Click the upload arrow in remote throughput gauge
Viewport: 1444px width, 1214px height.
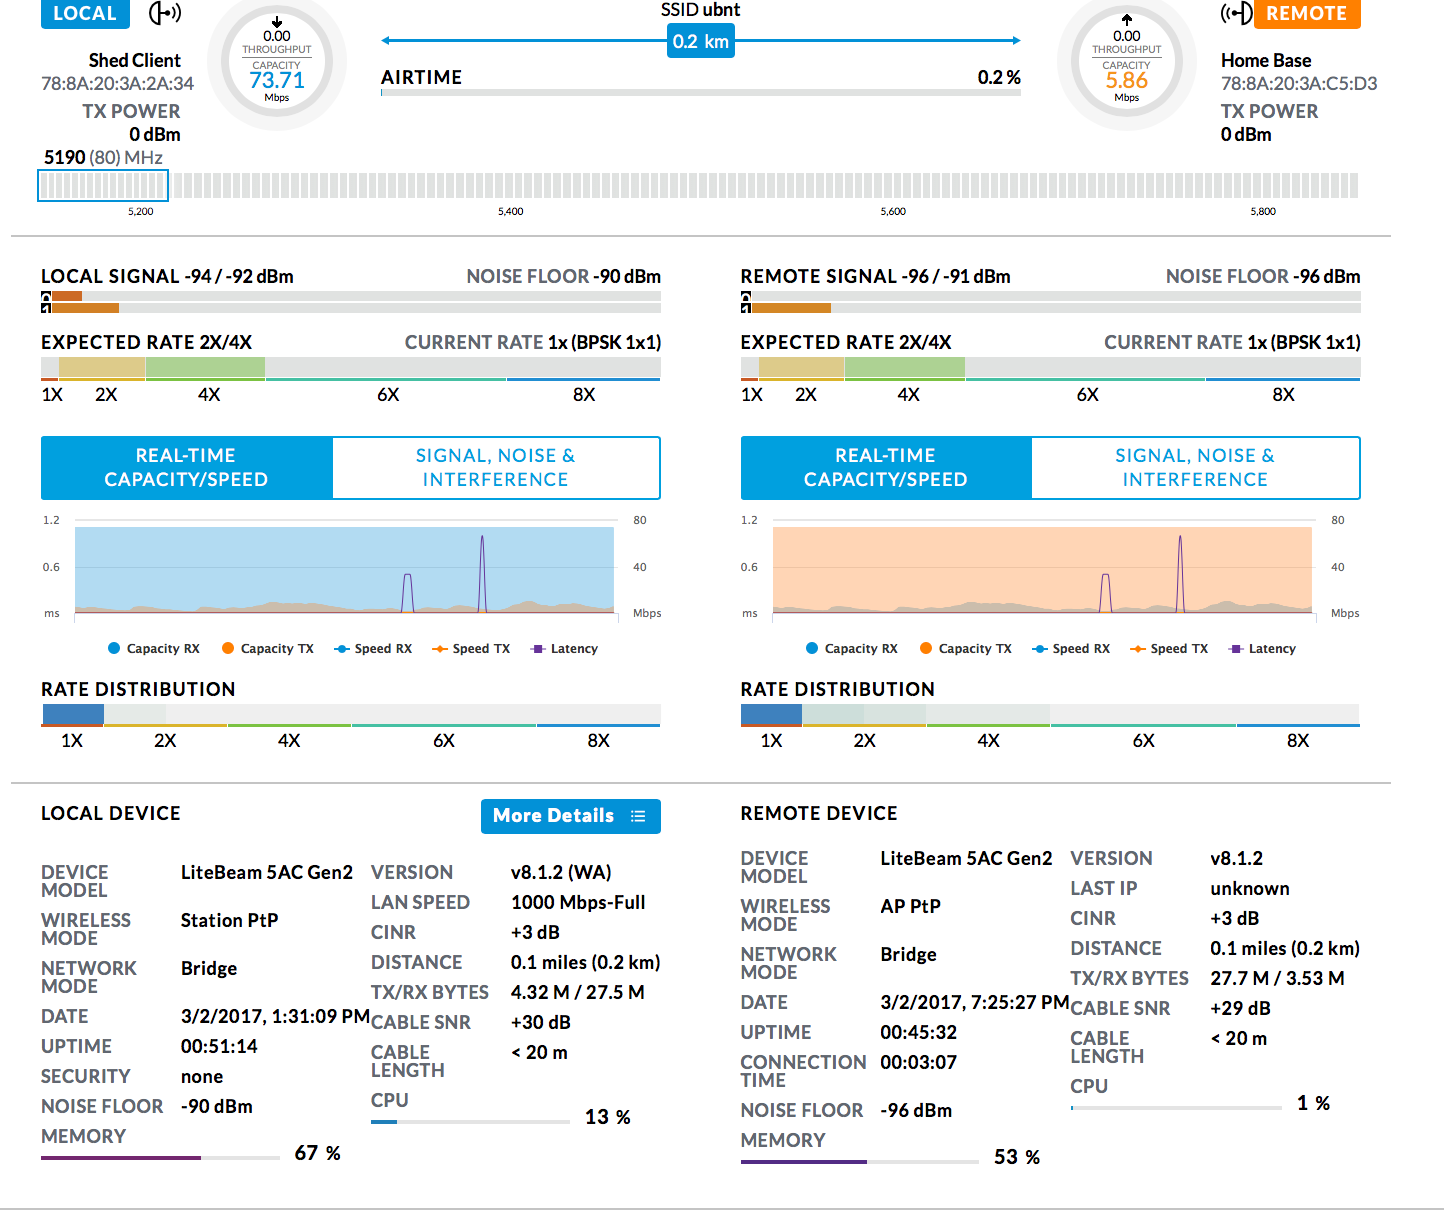pos(1127,20)
